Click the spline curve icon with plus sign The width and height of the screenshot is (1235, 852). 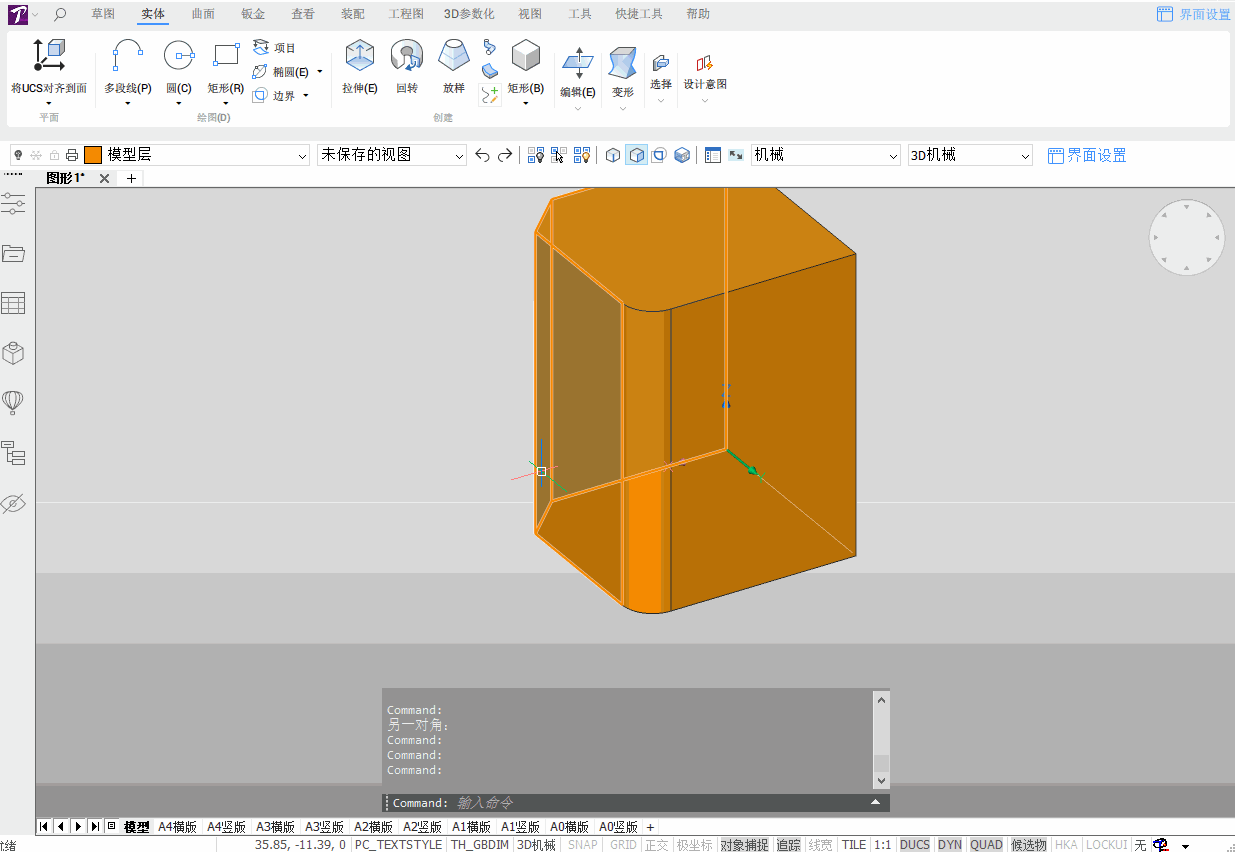pyautogui.click(x=490, y=95)
